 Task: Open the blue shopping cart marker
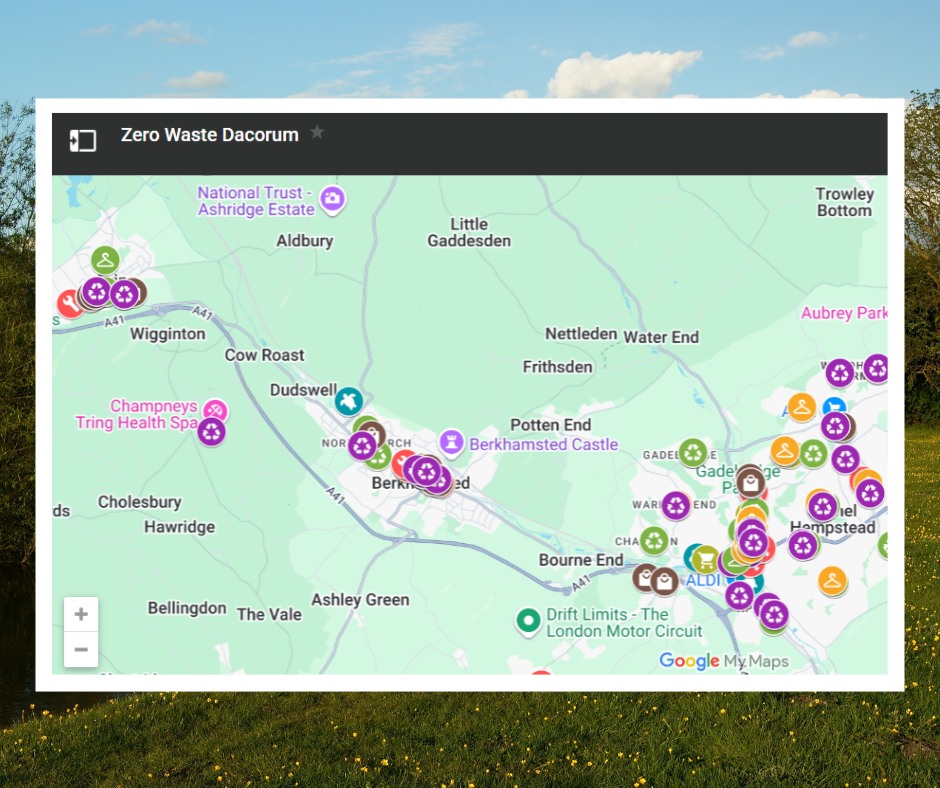(834, 406)
